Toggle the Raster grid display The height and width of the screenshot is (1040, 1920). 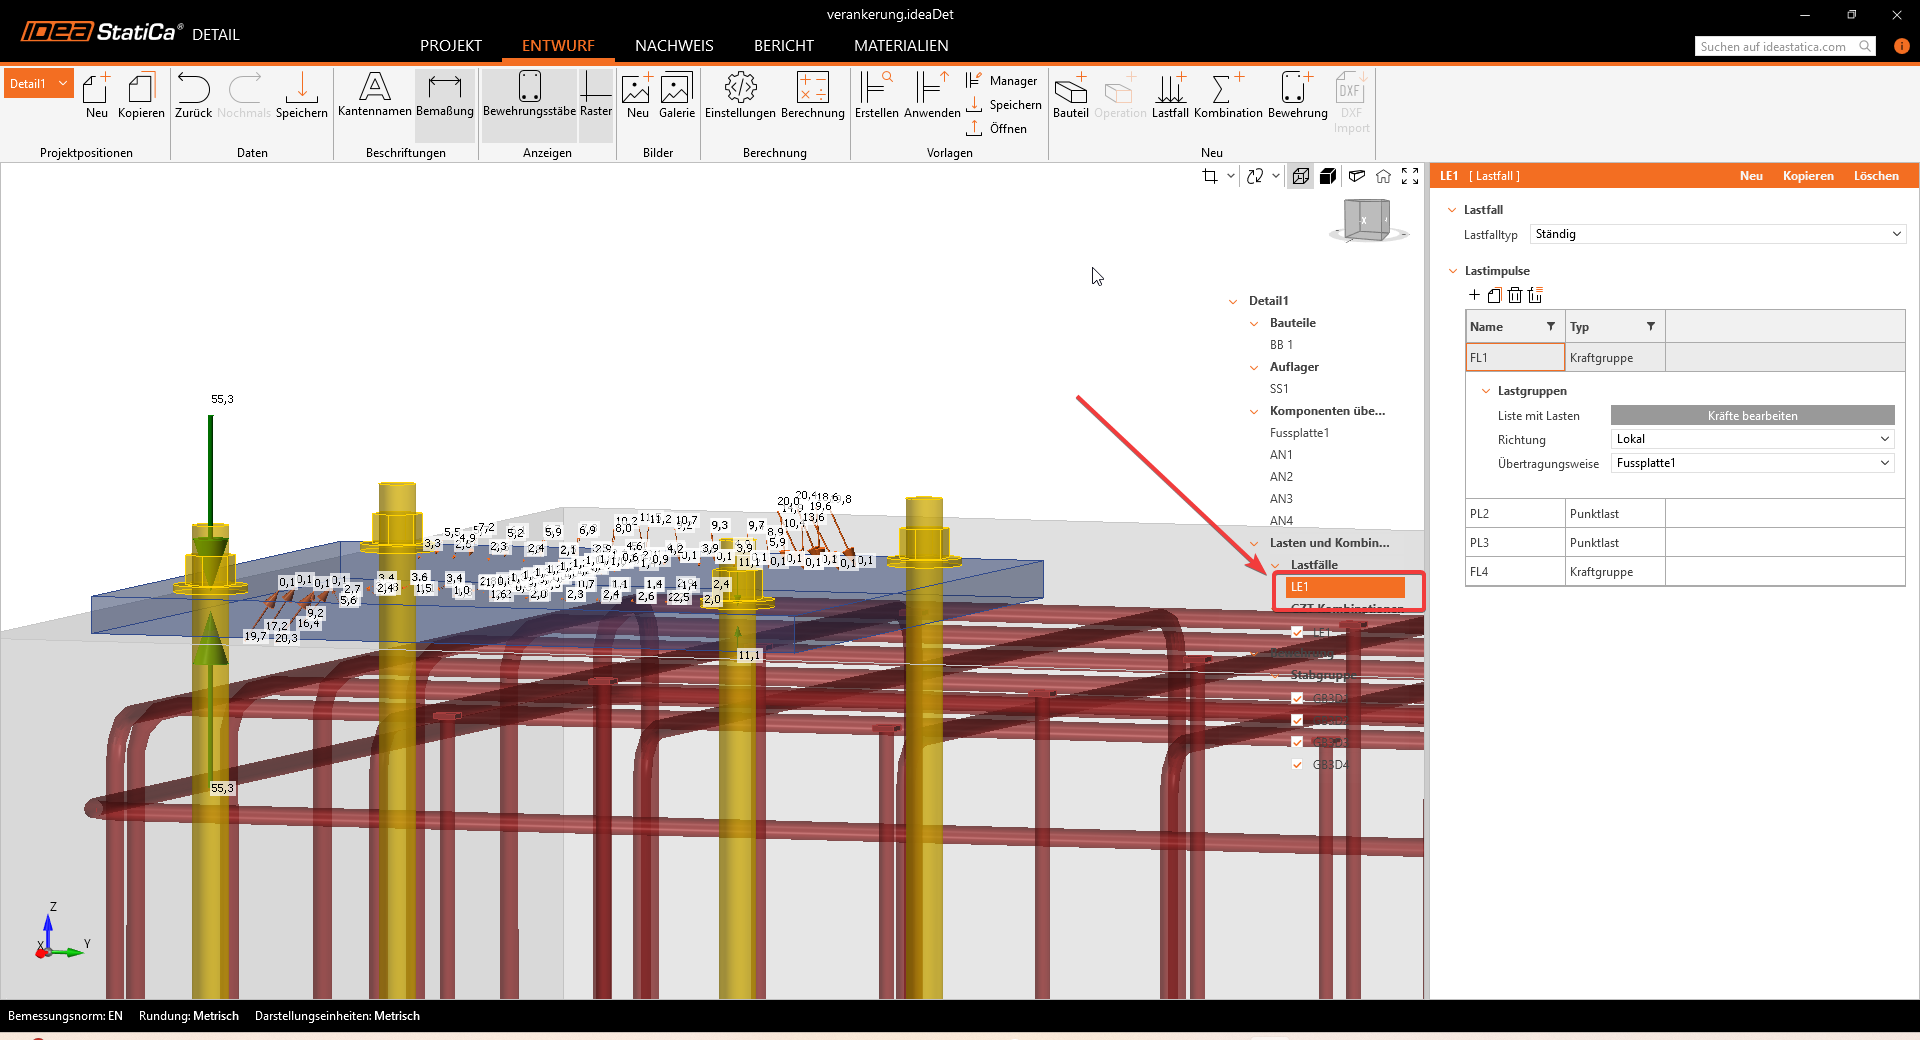(595, 95)
